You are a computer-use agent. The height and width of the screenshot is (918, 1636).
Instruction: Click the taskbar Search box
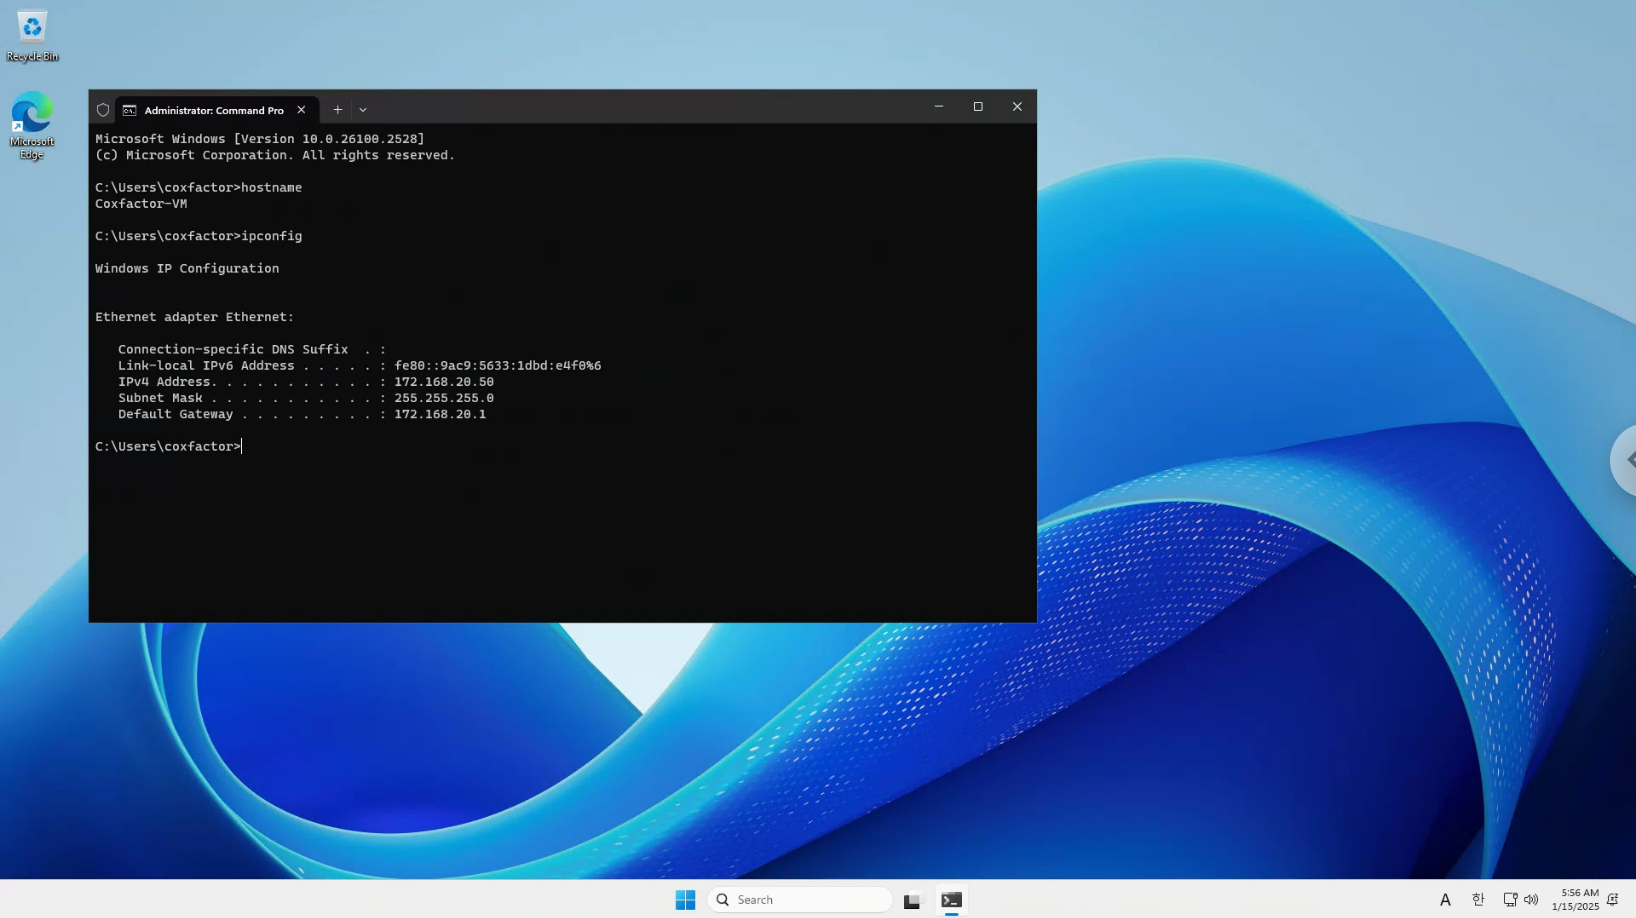(799, 900)
